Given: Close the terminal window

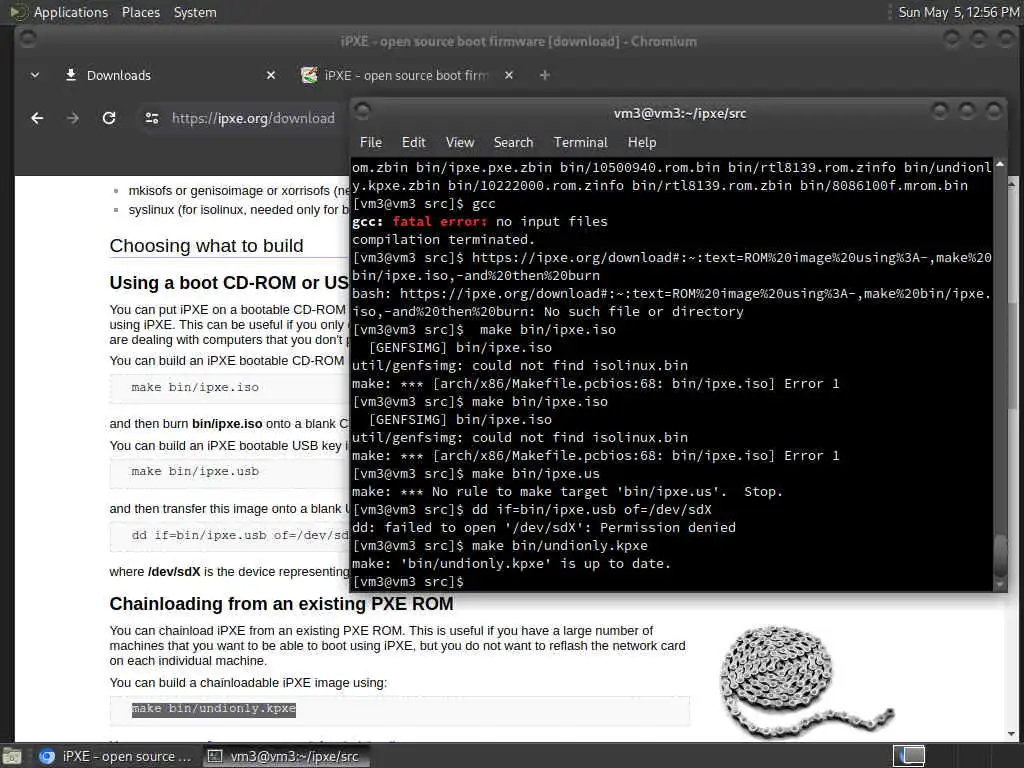Looking at the screenshot, I should click(993, 110).
